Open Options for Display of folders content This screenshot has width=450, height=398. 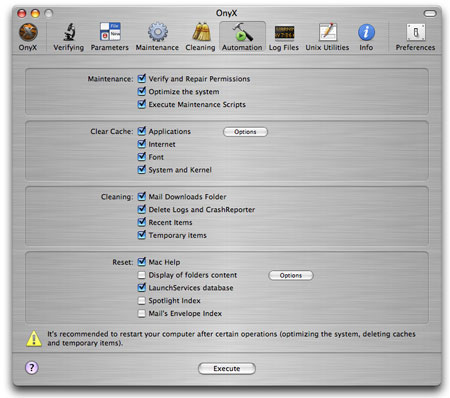point(291,275)
